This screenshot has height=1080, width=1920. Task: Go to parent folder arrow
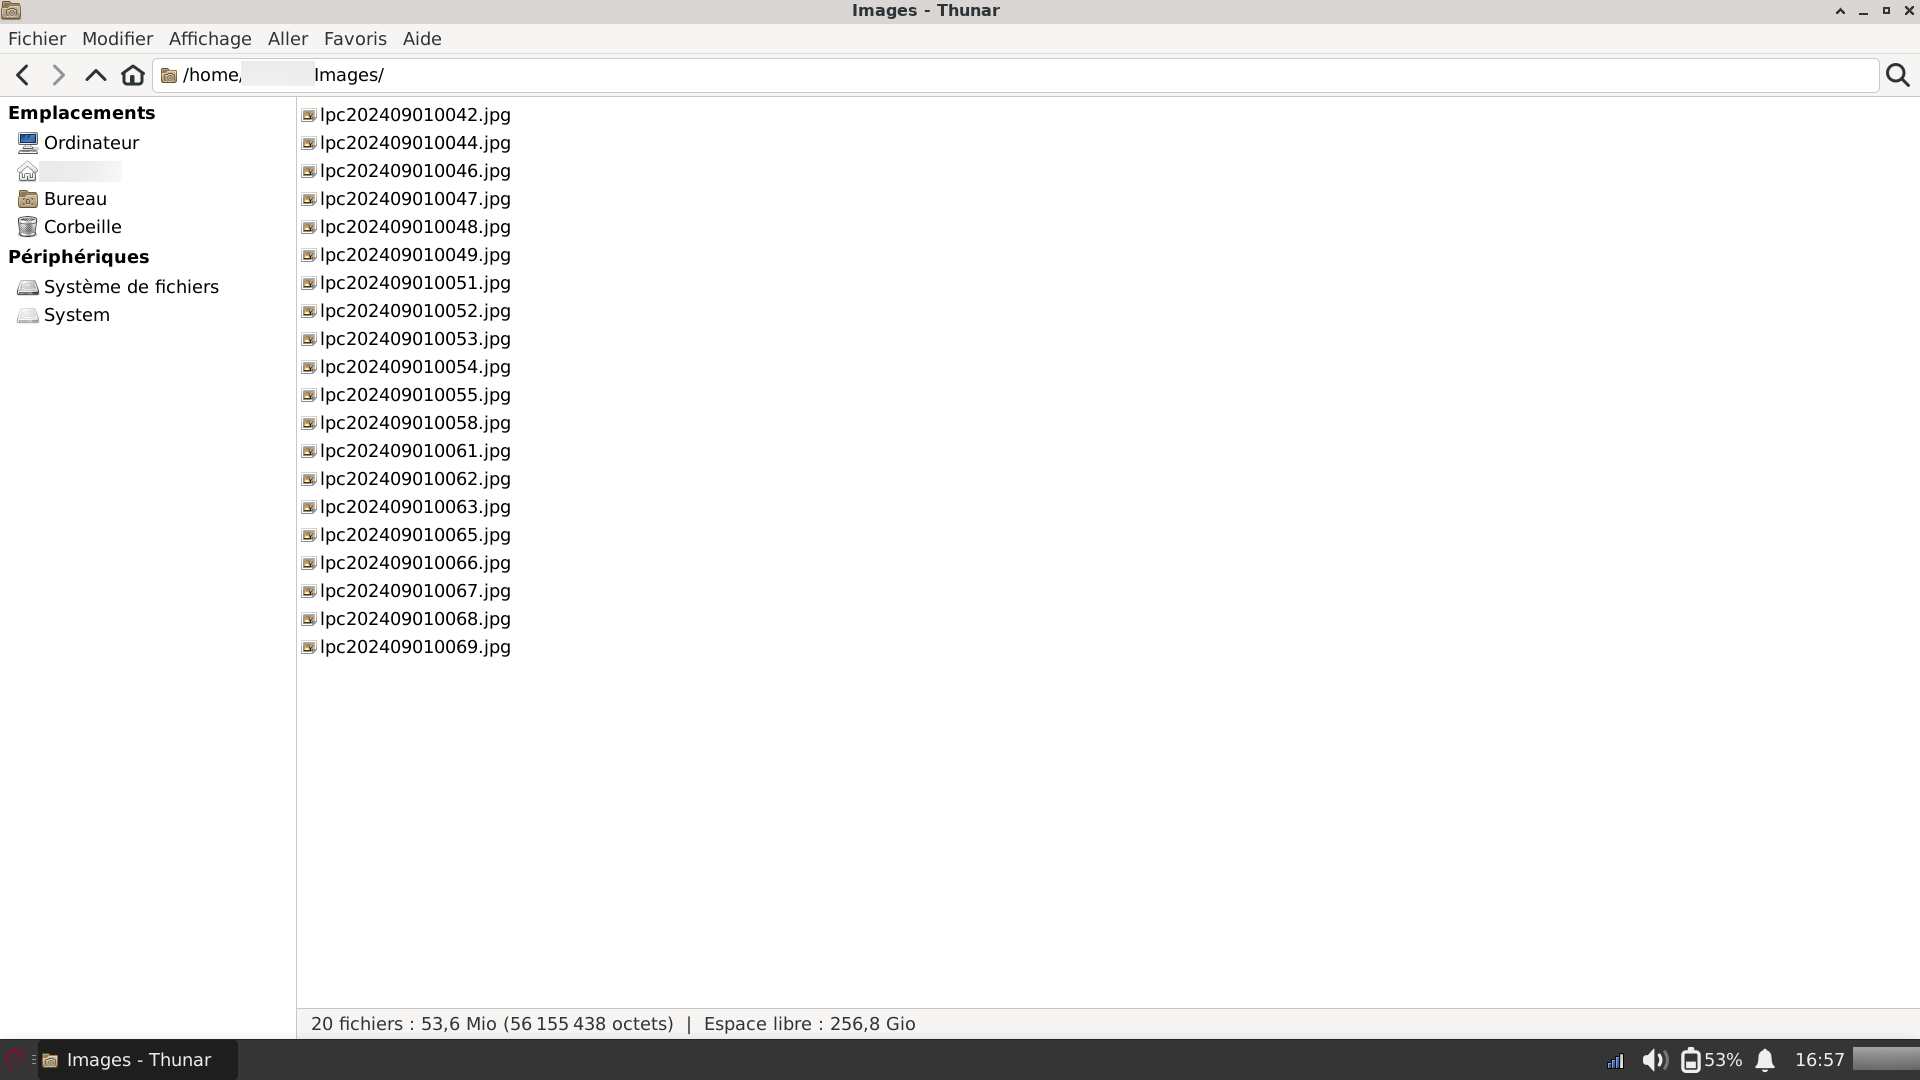(95, 75)
